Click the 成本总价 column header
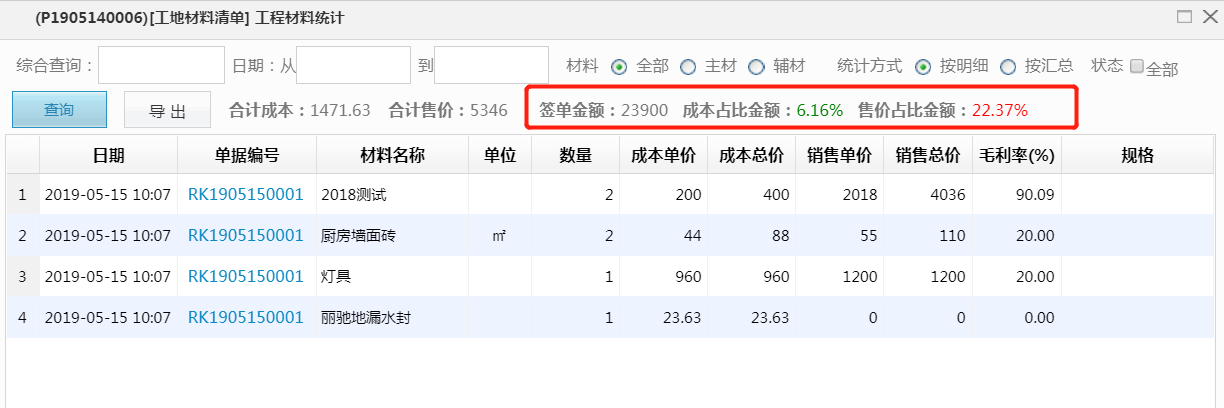Viewport: 1224px width, 408px height. tap(751, 155)
